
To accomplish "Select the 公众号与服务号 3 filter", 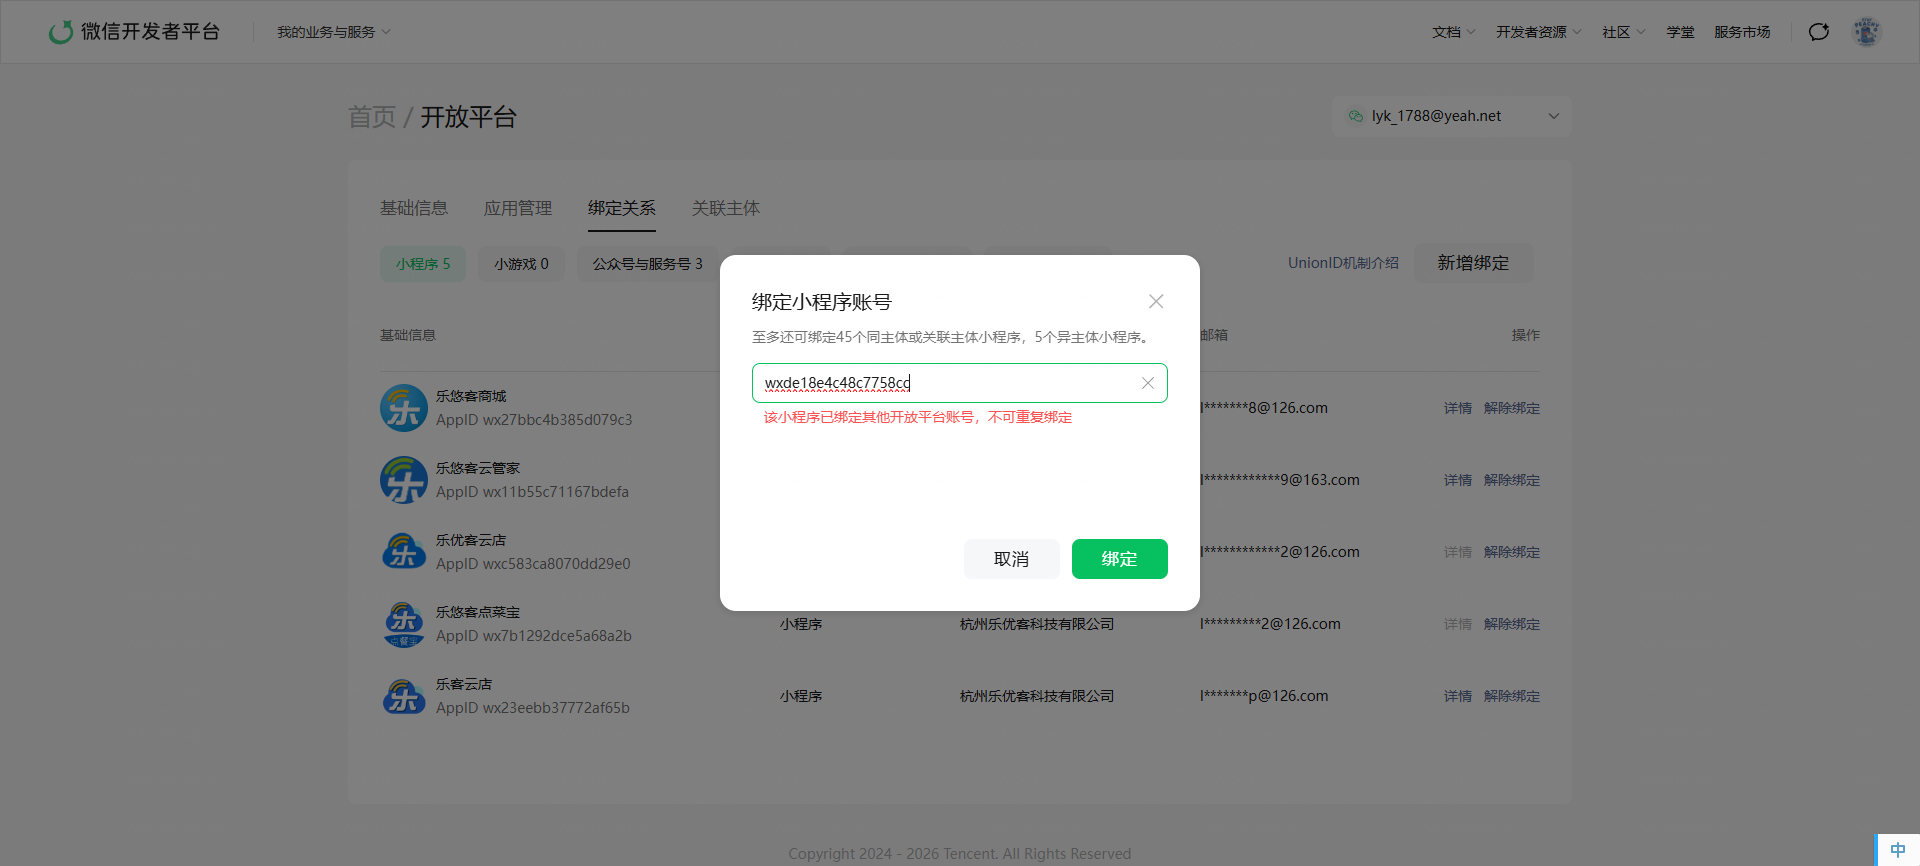I will point(648,264).
